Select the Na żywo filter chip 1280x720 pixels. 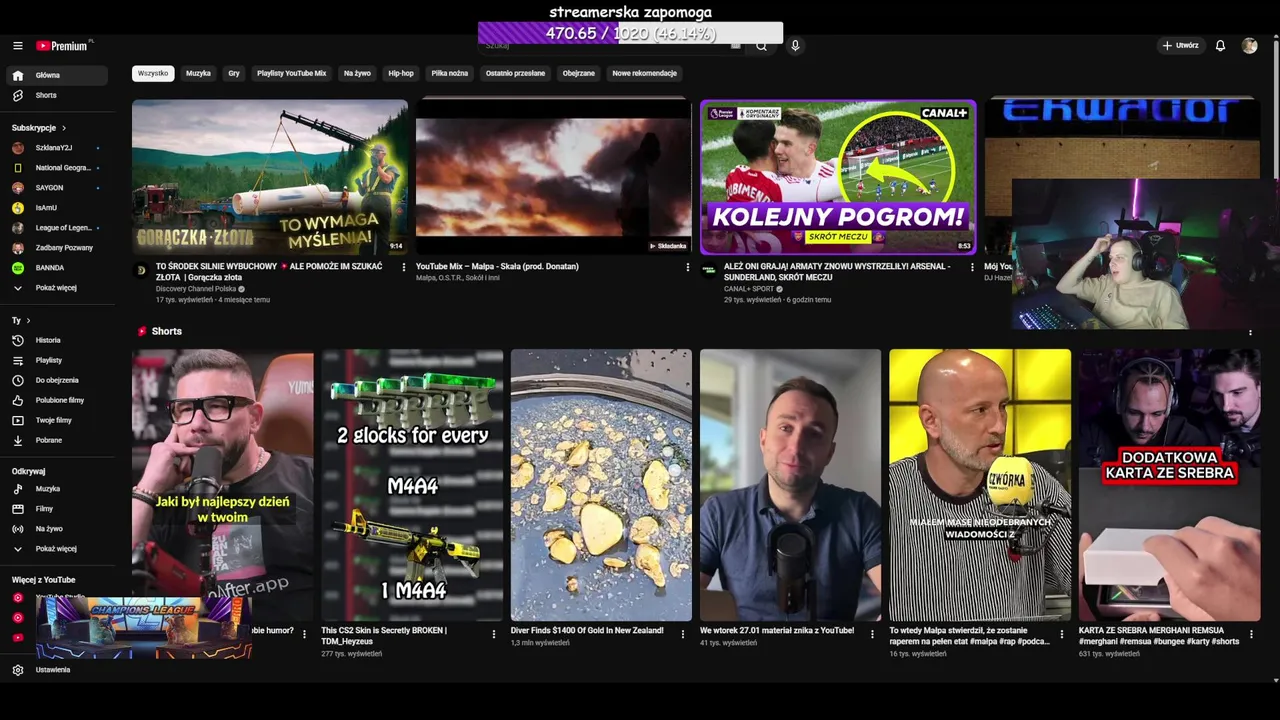point(357,73)
